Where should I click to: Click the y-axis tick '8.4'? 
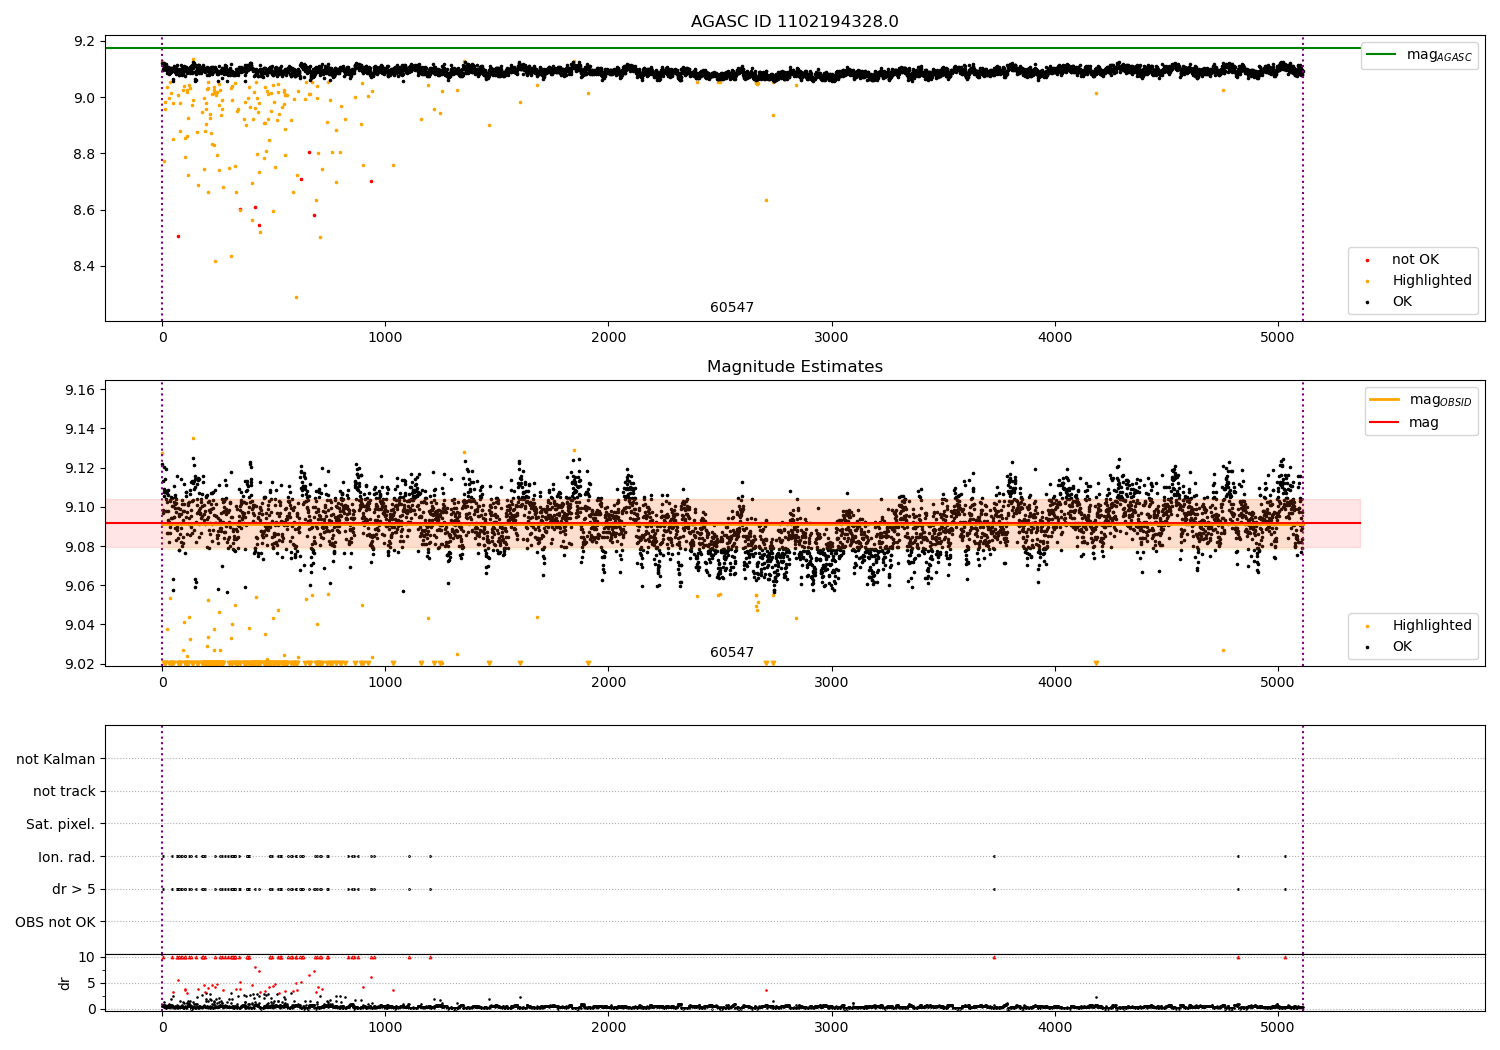pyautogui.click(x=85, y=266)
